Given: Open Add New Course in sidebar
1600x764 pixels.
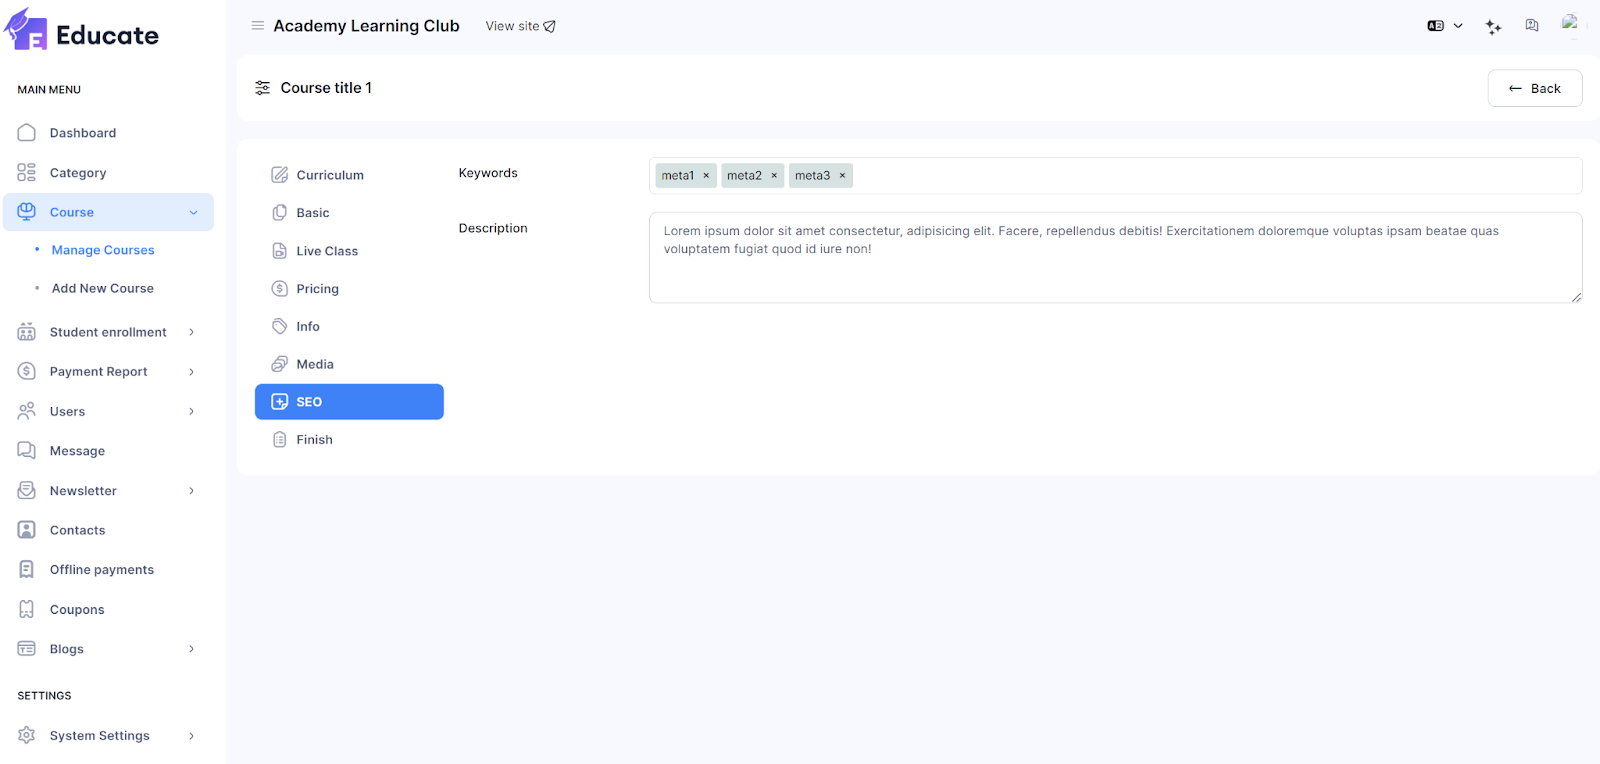Looking at the screenshot, I should click(x=103, y=289).
